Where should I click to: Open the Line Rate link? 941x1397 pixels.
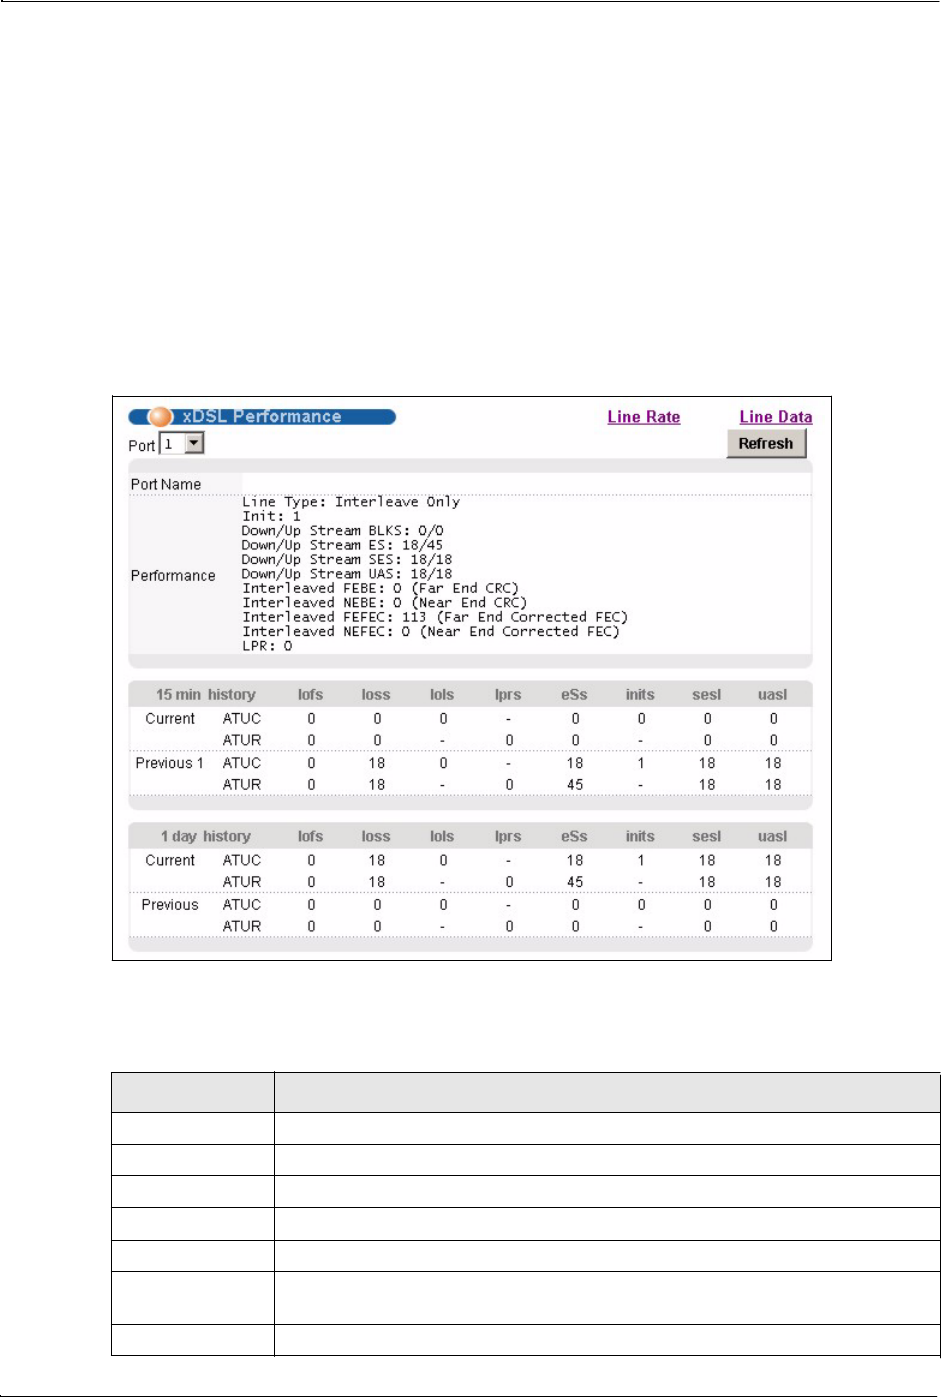(x=644, y=417)
